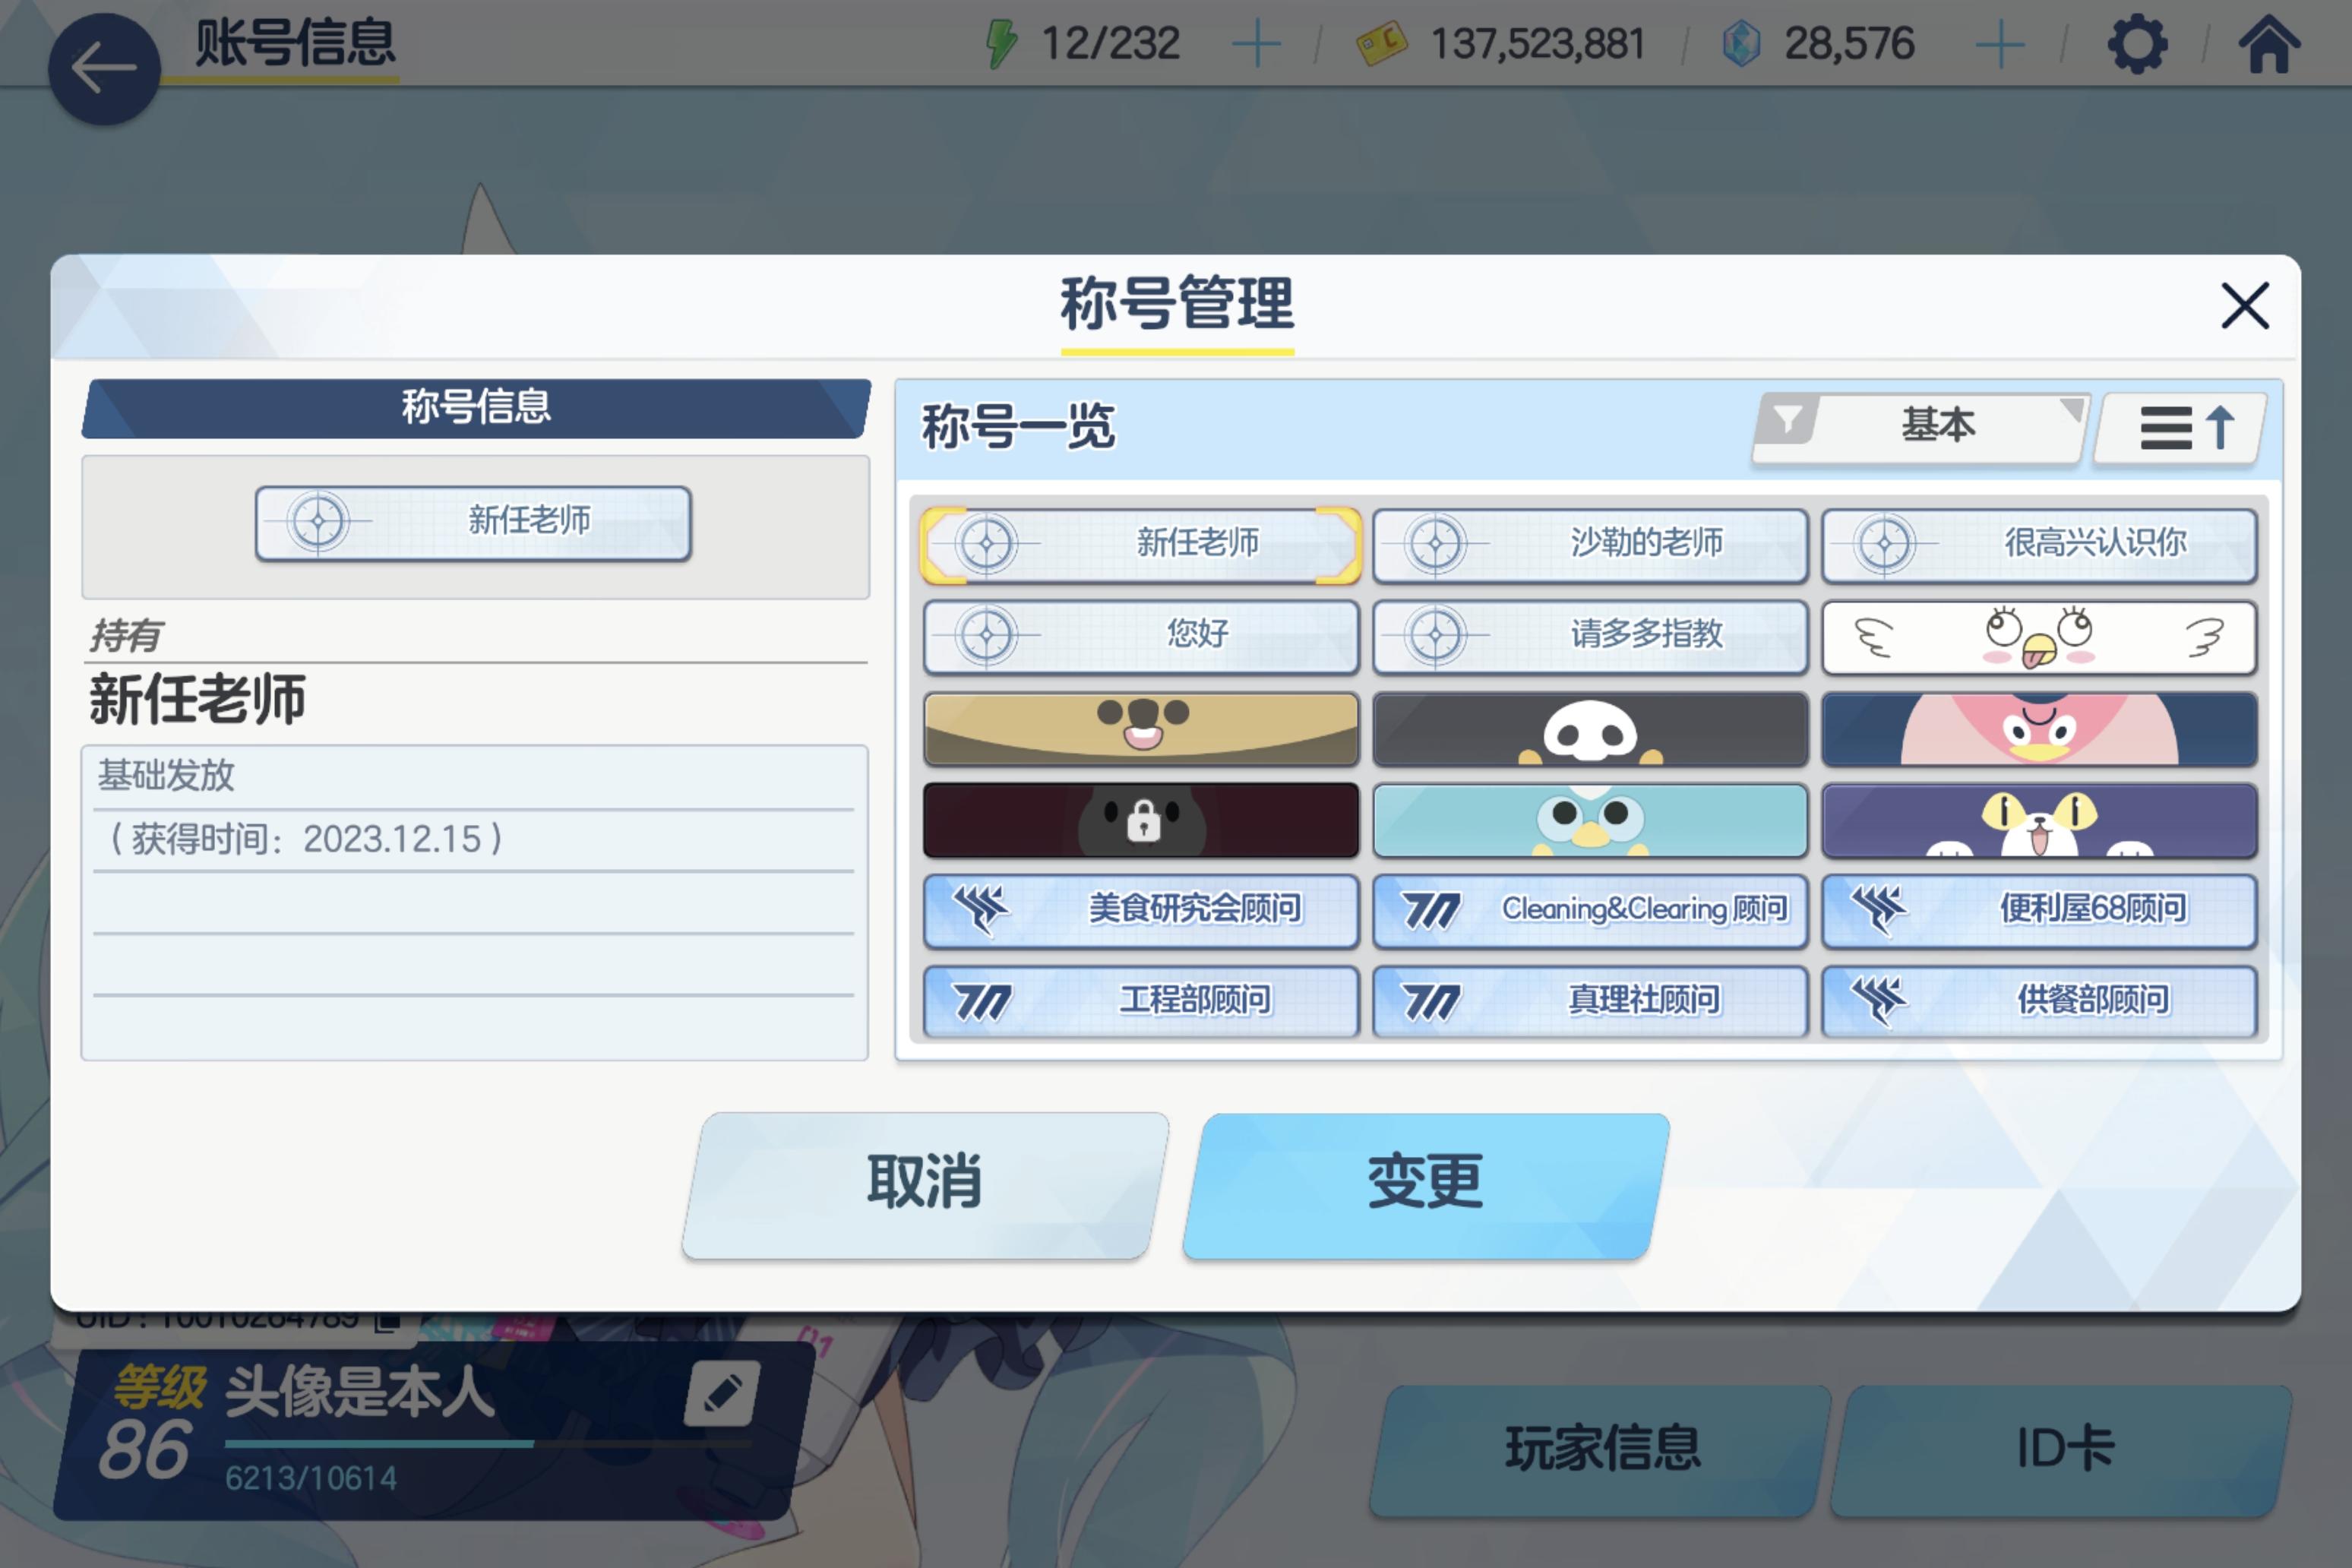Select the locked dark title banner
Image resolution: width=2352 pixels, height=1568 pixels.
(x=1141, y=820)
